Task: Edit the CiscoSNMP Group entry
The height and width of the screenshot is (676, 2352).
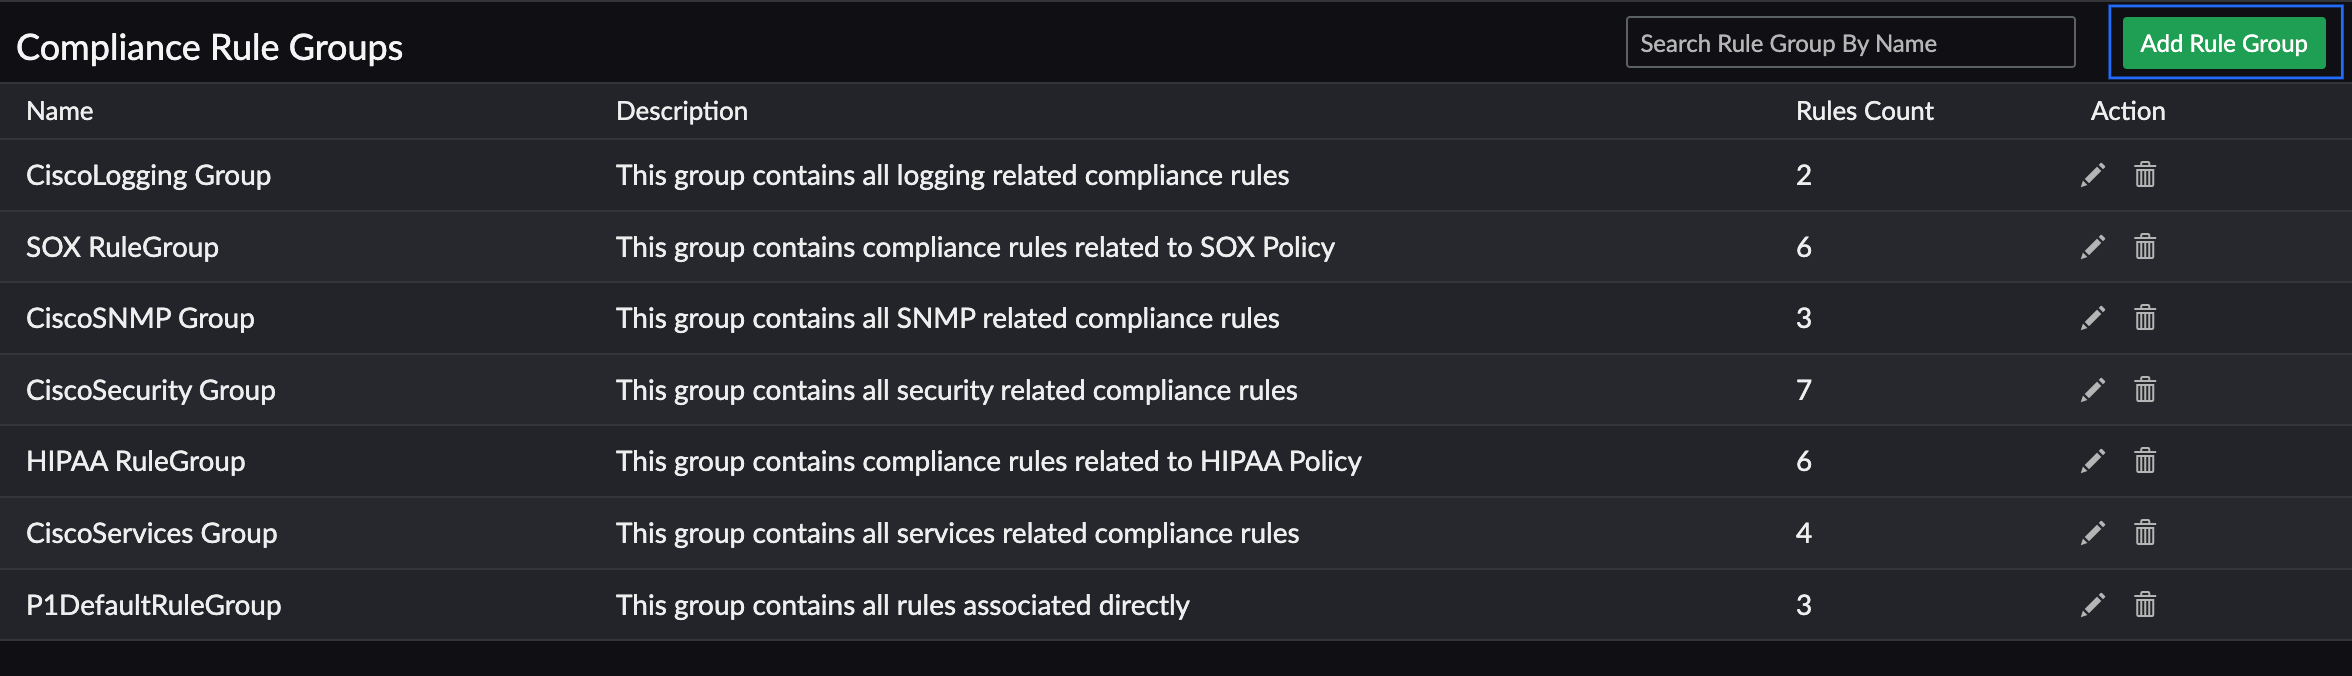Action: click(x=2093, y=318)
